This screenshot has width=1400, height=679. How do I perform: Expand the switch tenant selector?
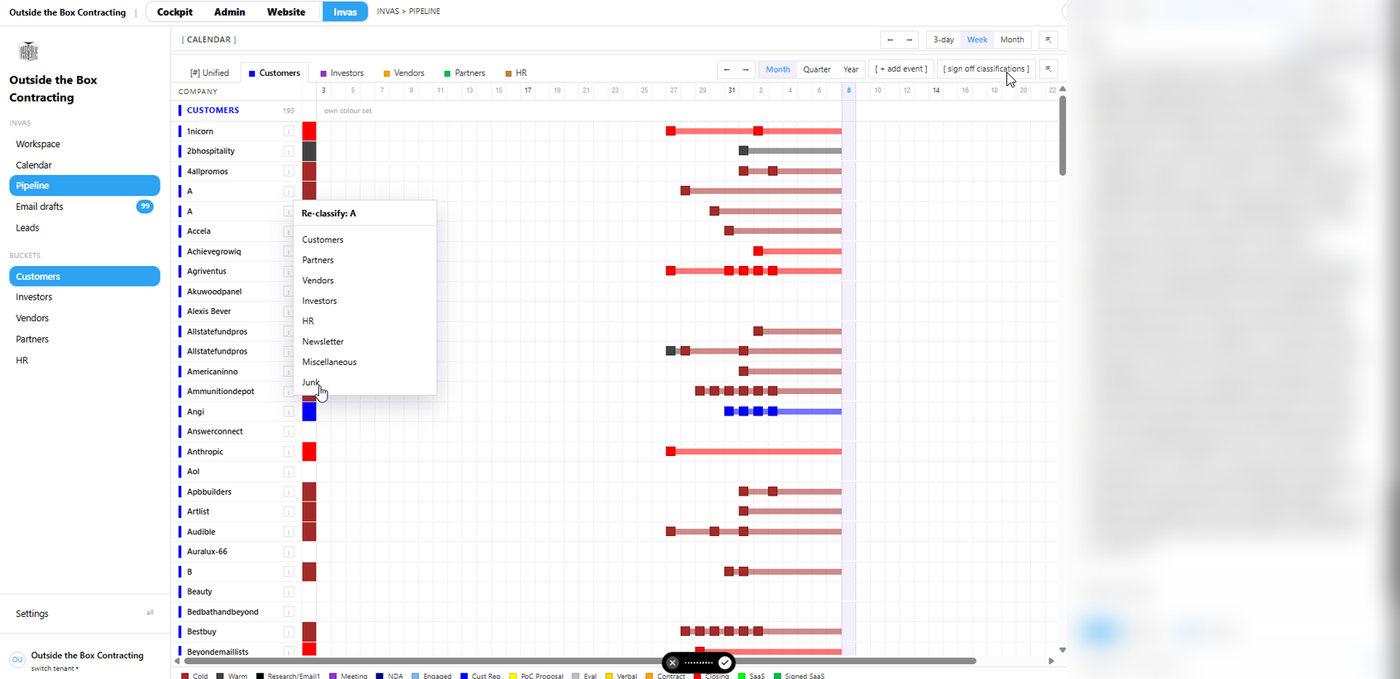(55, 668)
